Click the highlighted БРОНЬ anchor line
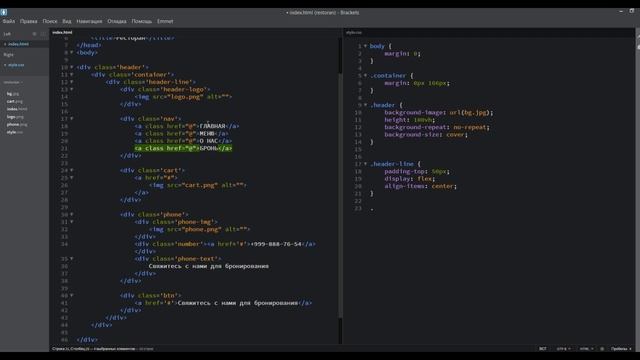640x360 pixels. 183,149
